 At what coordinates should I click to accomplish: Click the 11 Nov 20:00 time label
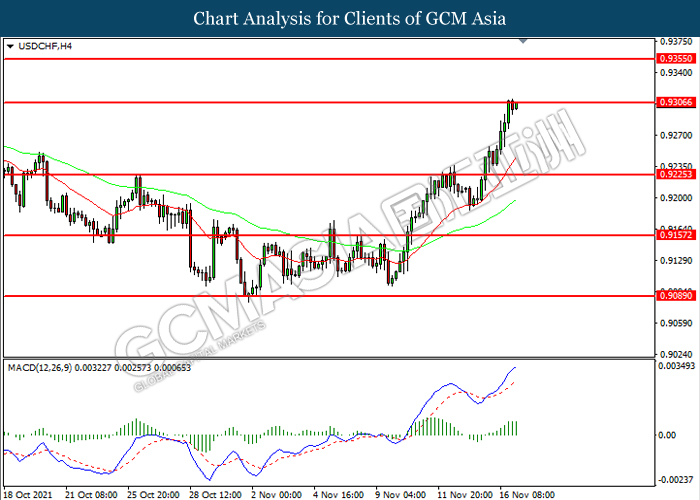[x=464, y=495]
